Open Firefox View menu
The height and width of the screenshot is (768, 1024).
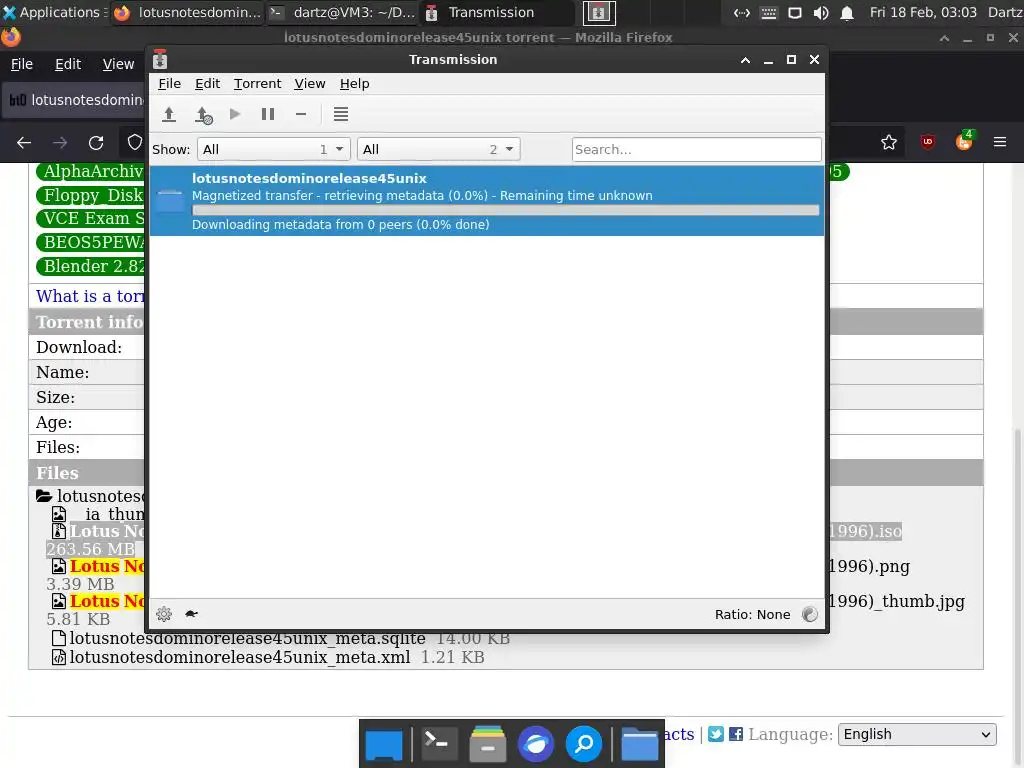(x=118, y=64)
